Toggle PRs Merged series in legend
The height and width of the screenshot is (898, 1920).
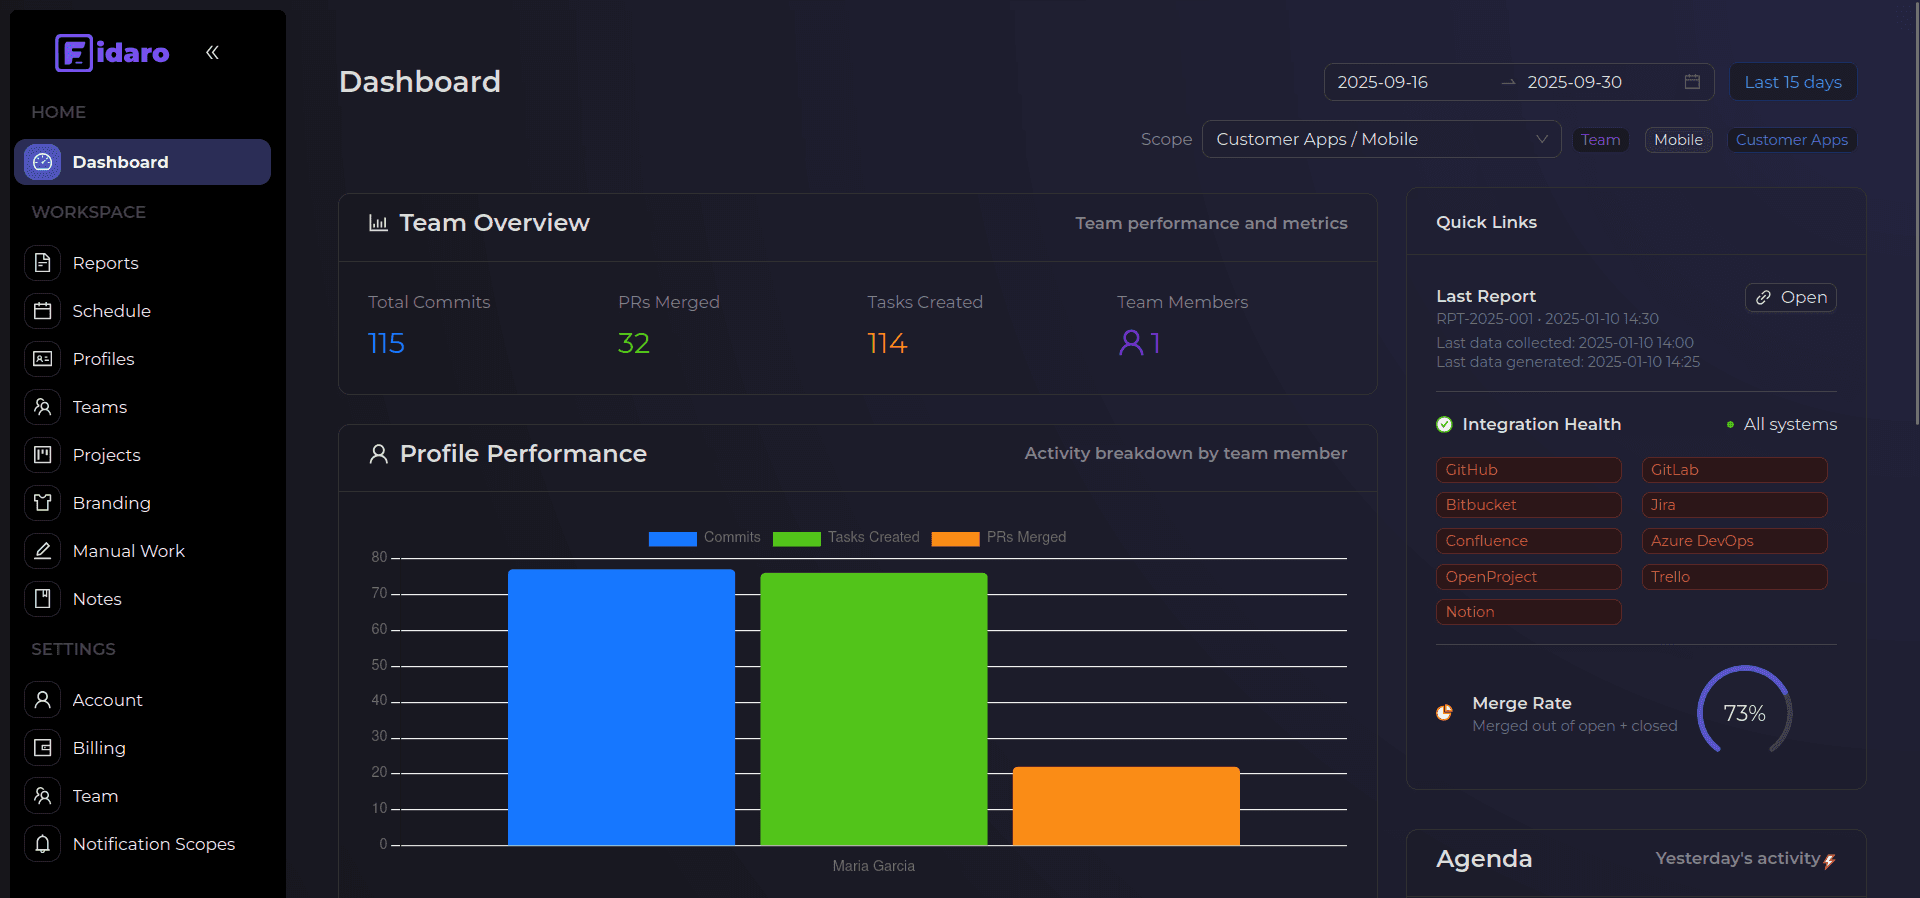[999, 538]
